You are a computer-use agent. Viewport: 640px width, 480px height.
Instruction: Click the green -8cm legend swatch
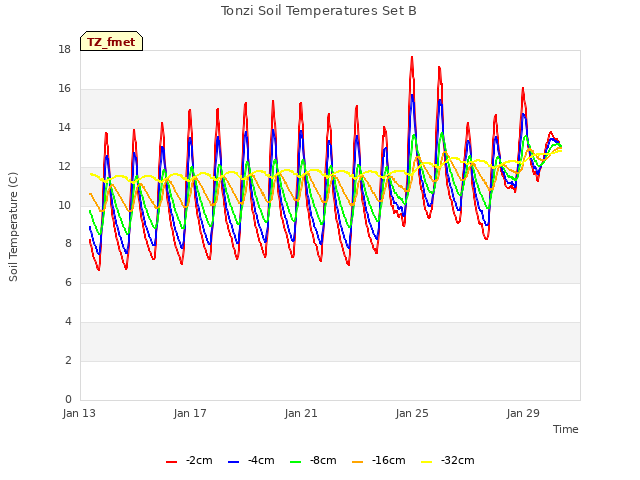pos(296,462)
